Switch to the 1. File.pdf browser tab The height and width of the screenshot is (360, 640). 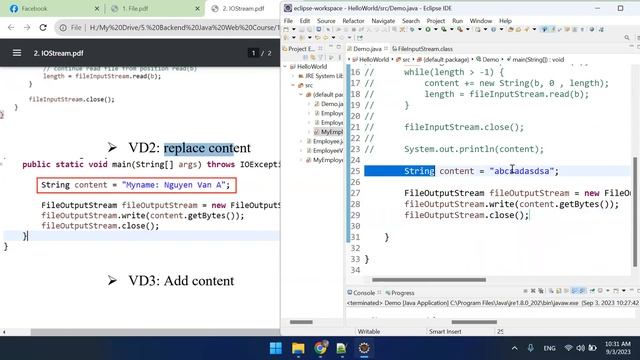(154, 8)
